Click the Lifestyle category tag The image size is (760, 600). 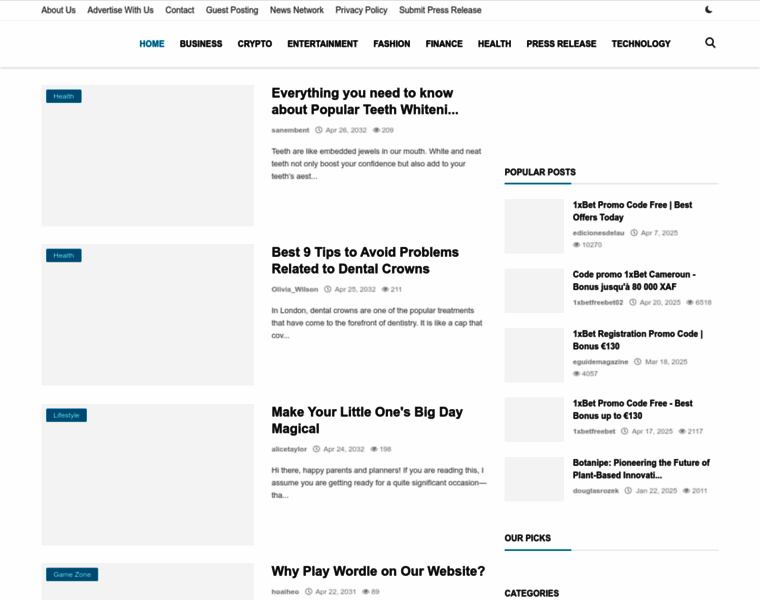66,415
